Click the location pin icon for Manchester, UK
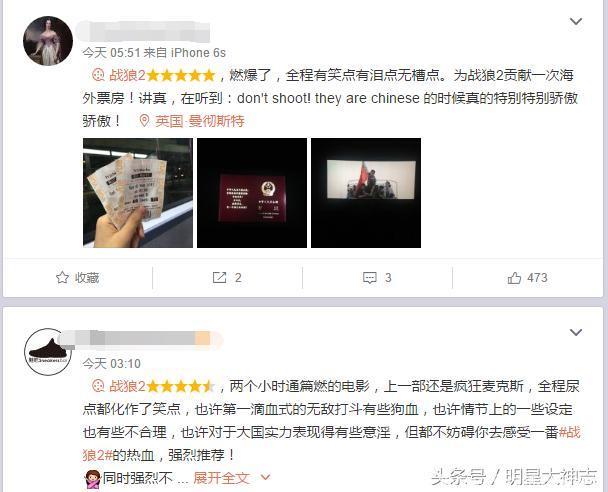 (144, 121)
